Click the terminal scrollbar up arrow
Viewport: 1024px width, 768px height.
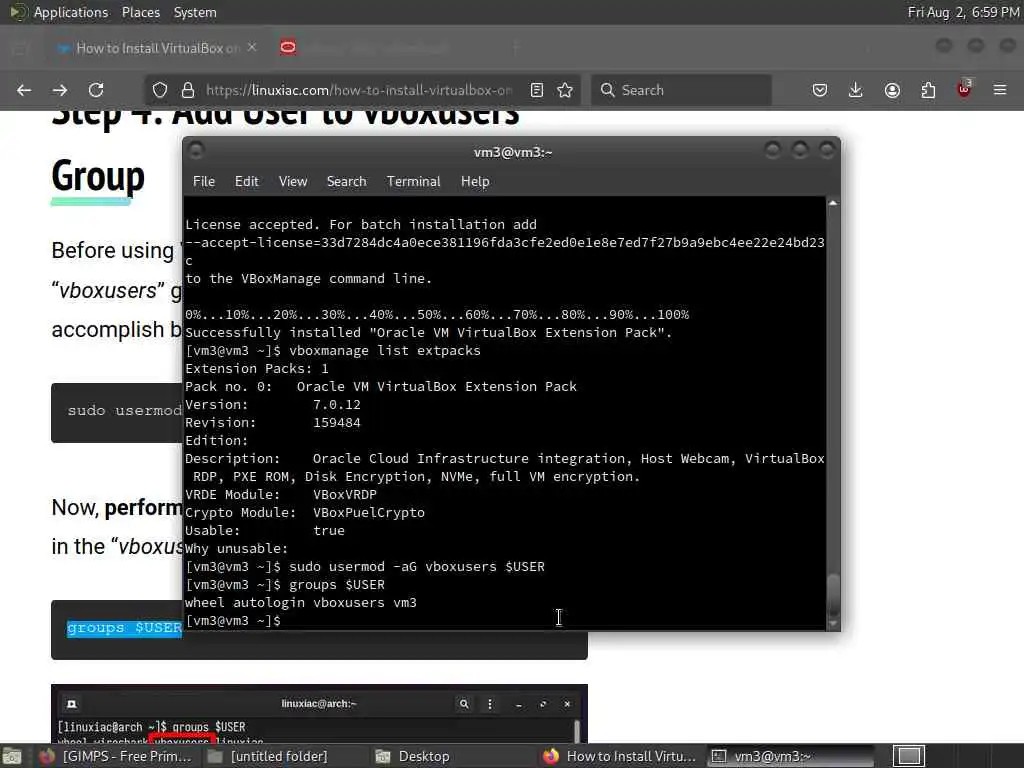[833, 203]
